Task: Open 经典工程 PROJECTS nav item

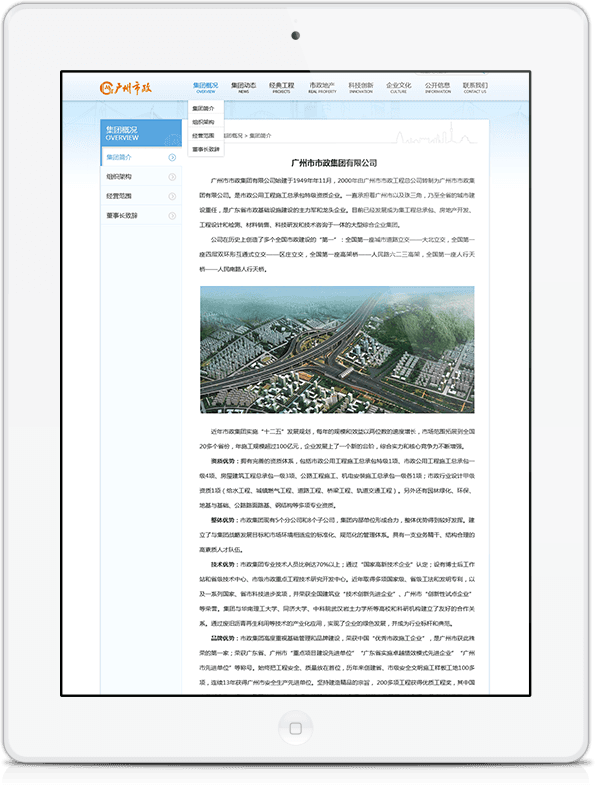Action: 282,88
